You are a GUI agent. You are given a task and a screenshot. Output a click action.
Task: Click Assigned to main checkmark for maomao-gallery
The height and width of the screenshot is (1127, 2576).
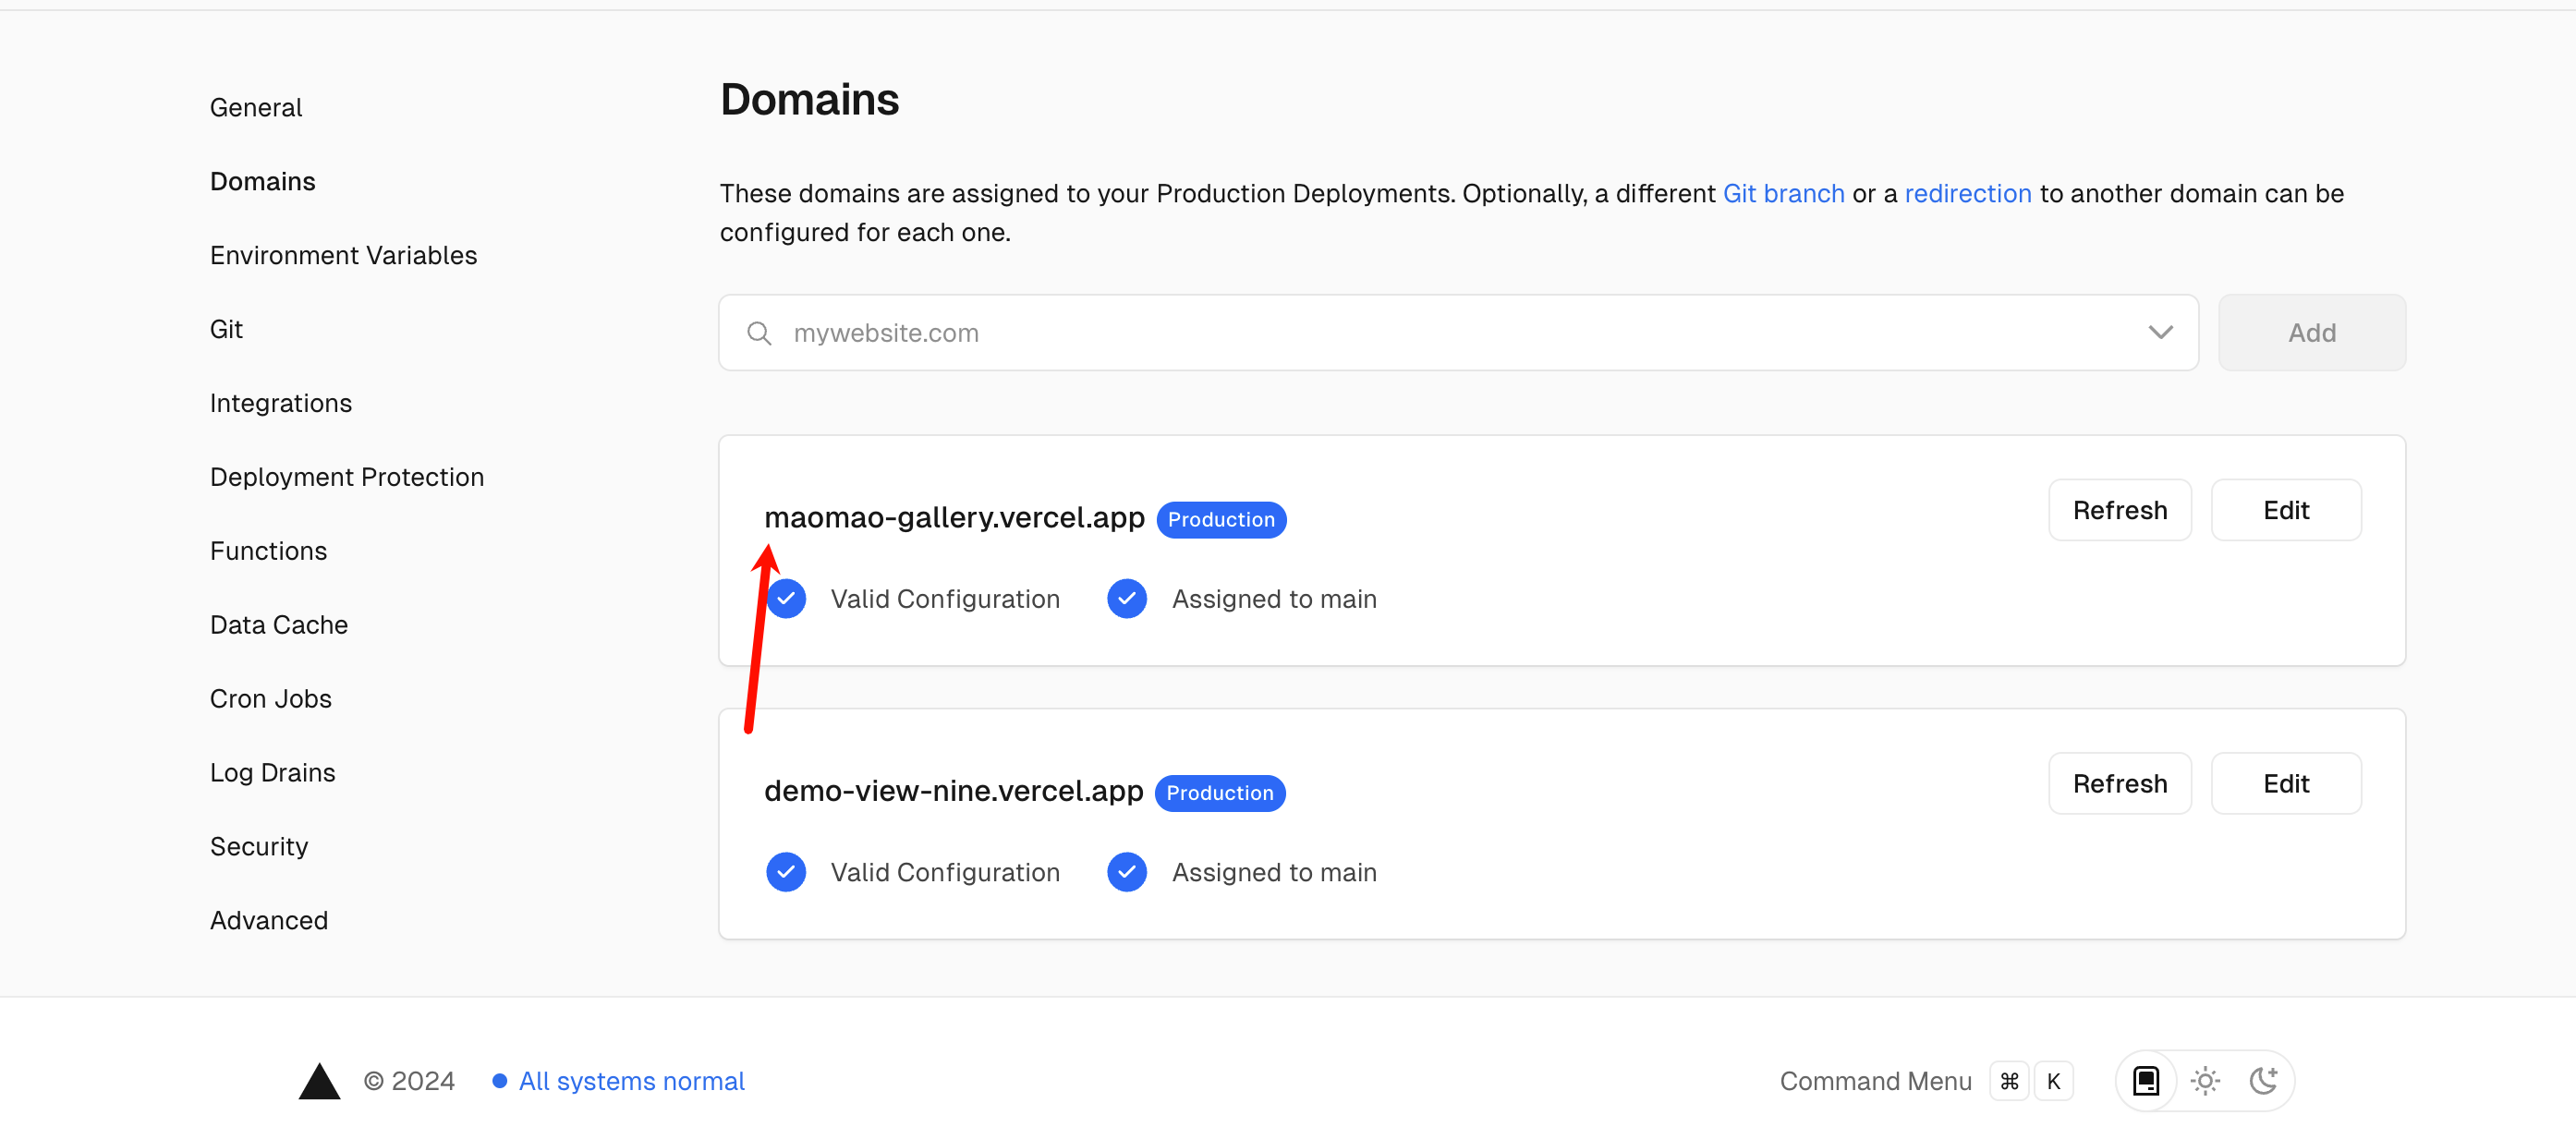(1127, 599)
